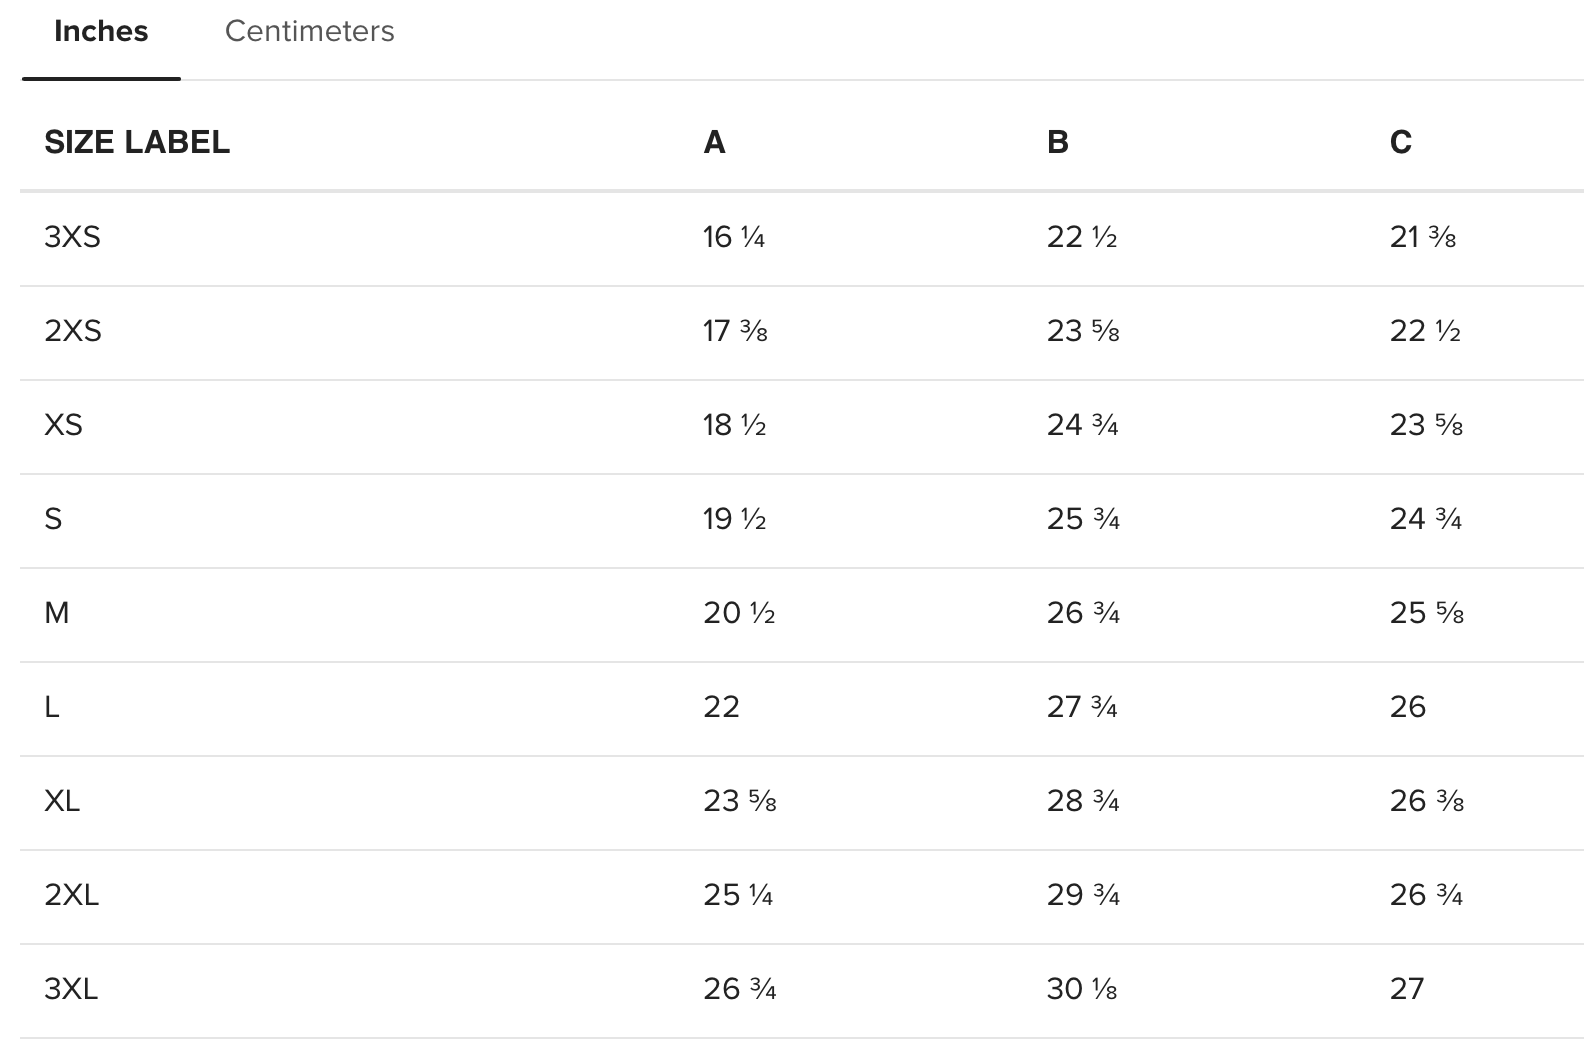Click the SIZE LABEL column header

click(137, 143)
